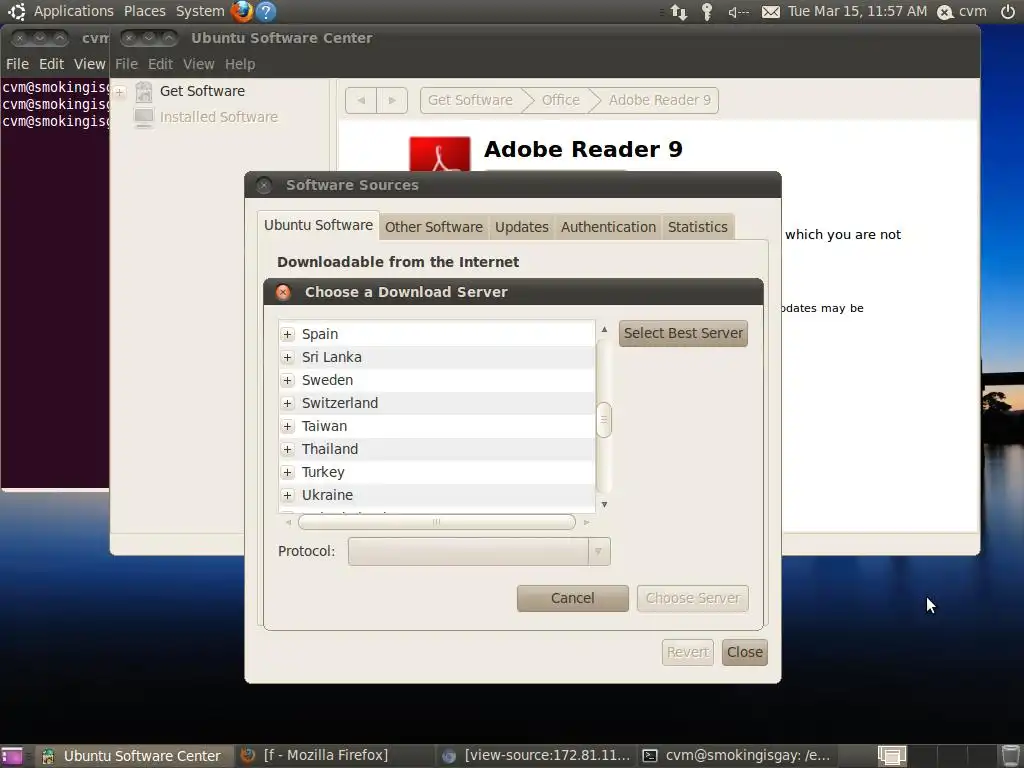Expand Get Software tree in sidebar
1024x768 pixels.
pos(120,92)
